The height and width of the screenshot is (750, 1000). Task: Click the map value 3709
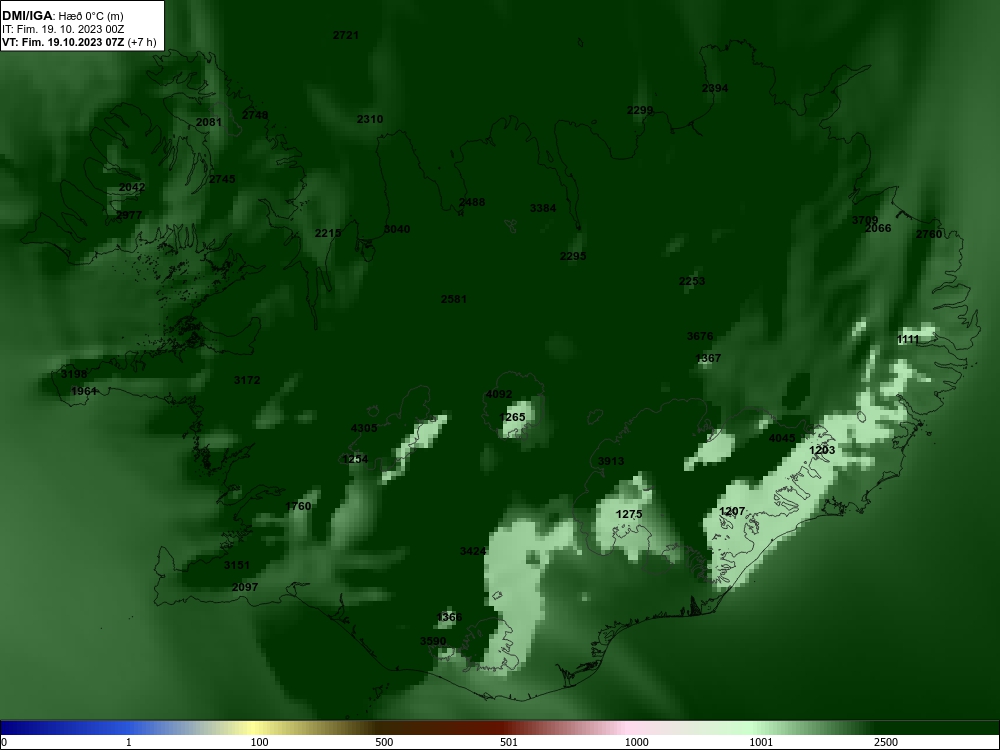(865, 221)
